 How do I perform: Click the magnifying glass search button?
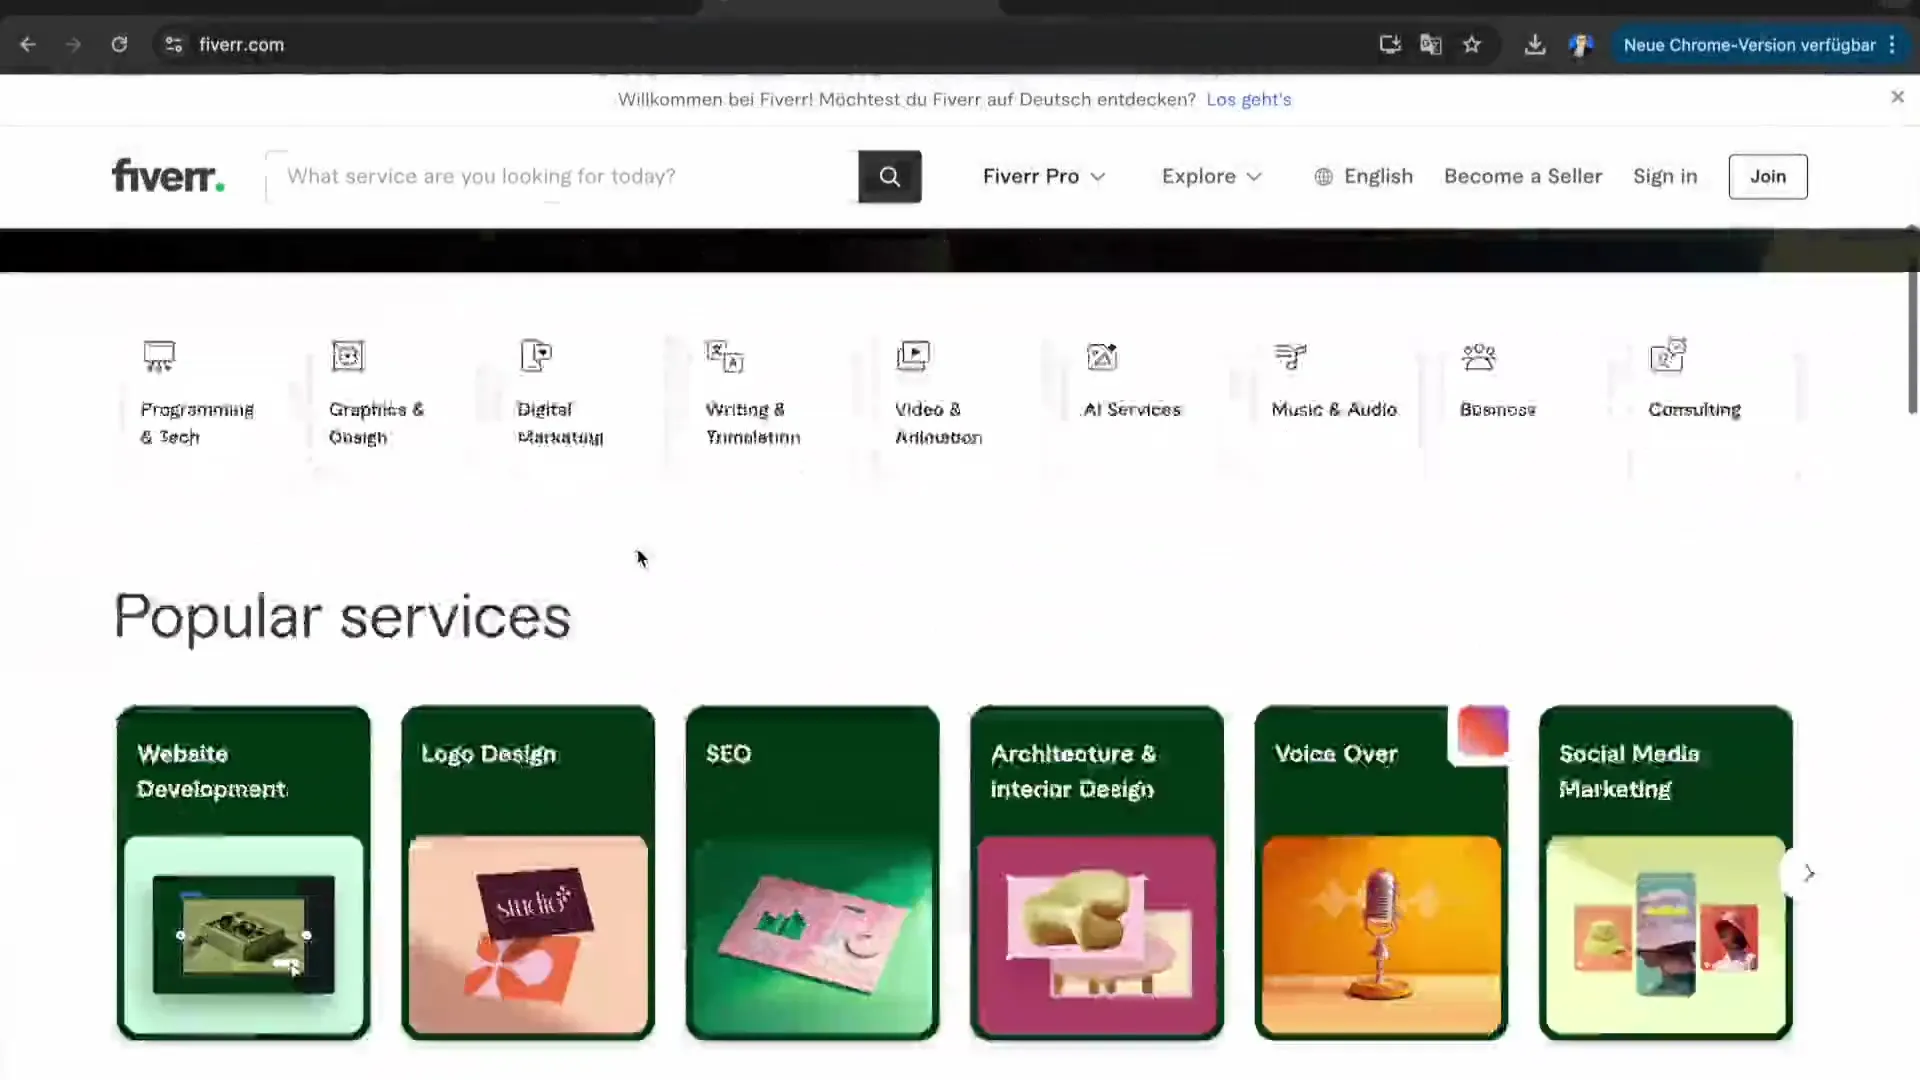click(x=889, y=177)
